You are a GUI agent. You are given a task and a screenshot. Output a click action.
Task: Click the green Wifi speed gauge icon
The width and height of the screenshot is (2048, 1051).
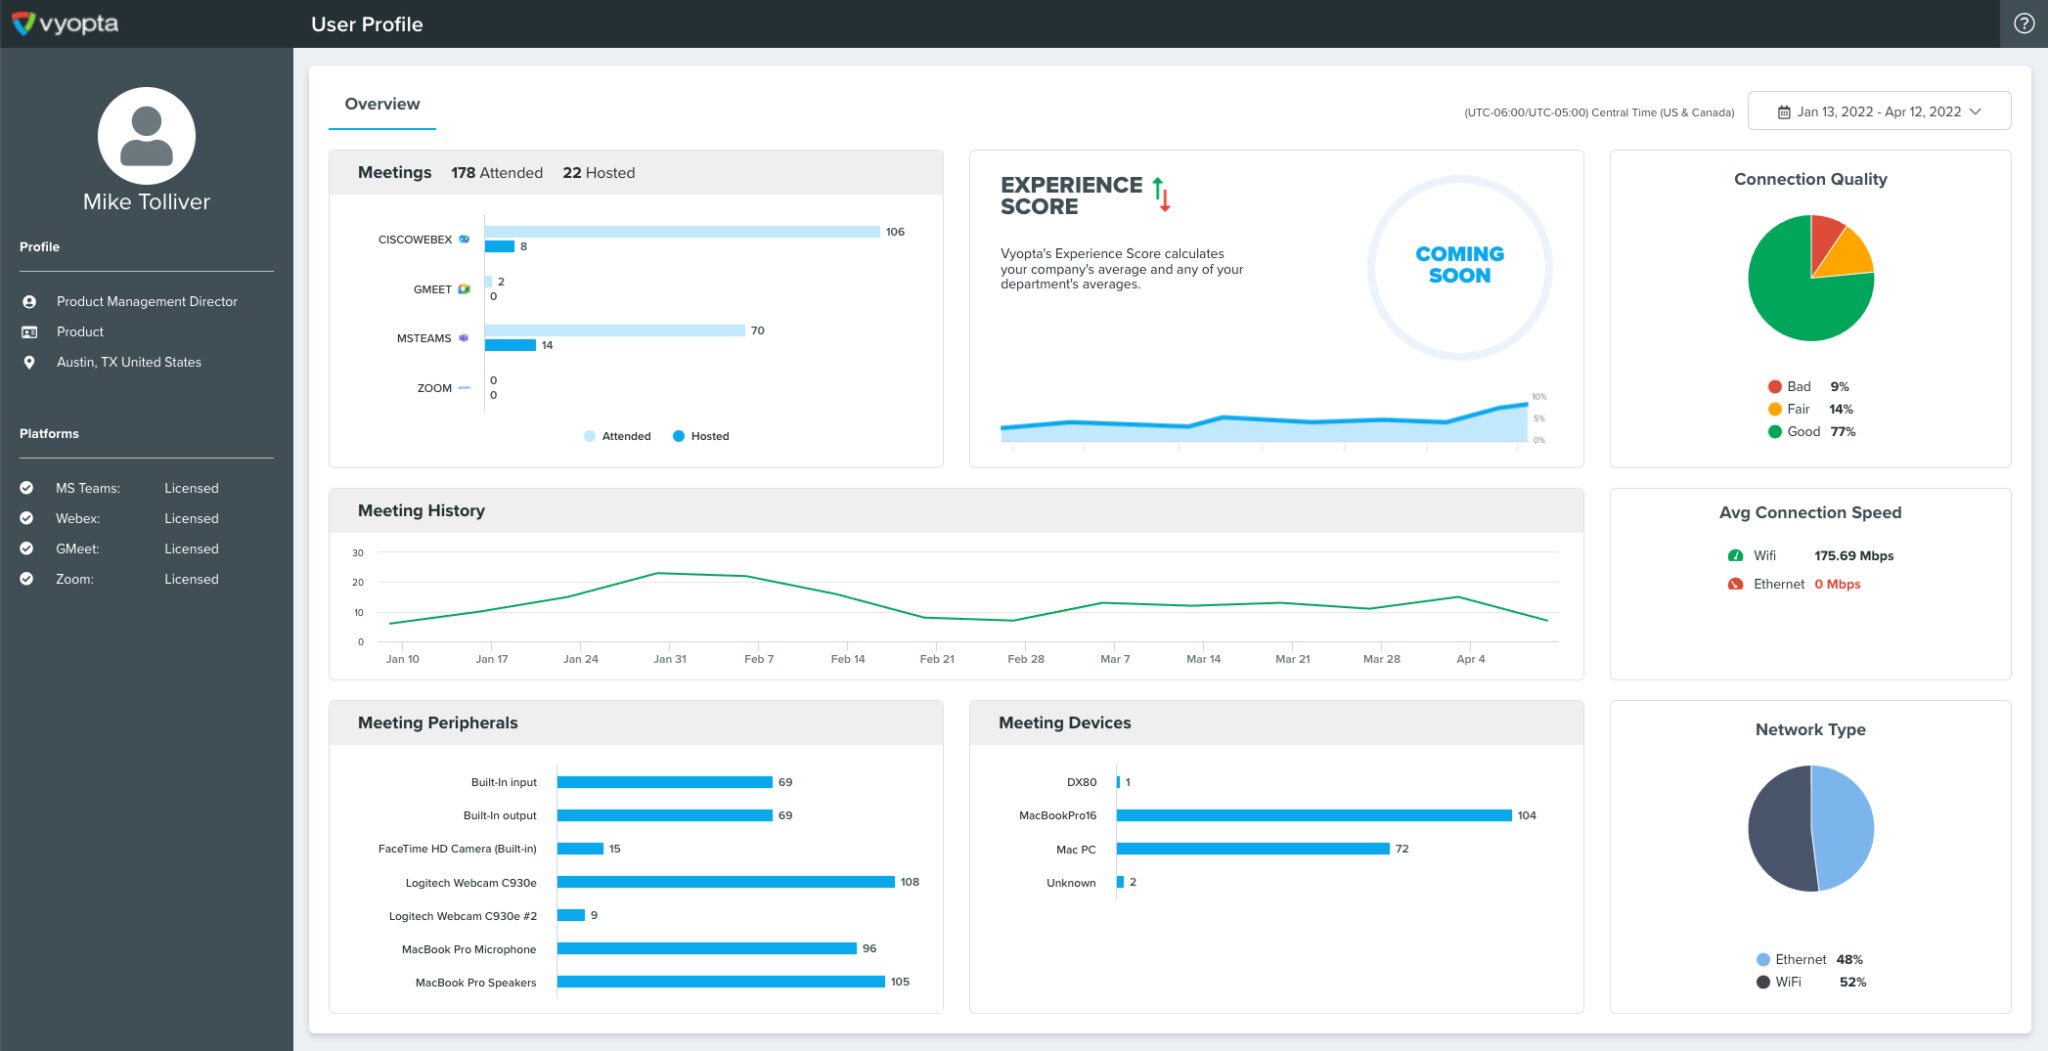[1735, 556]
